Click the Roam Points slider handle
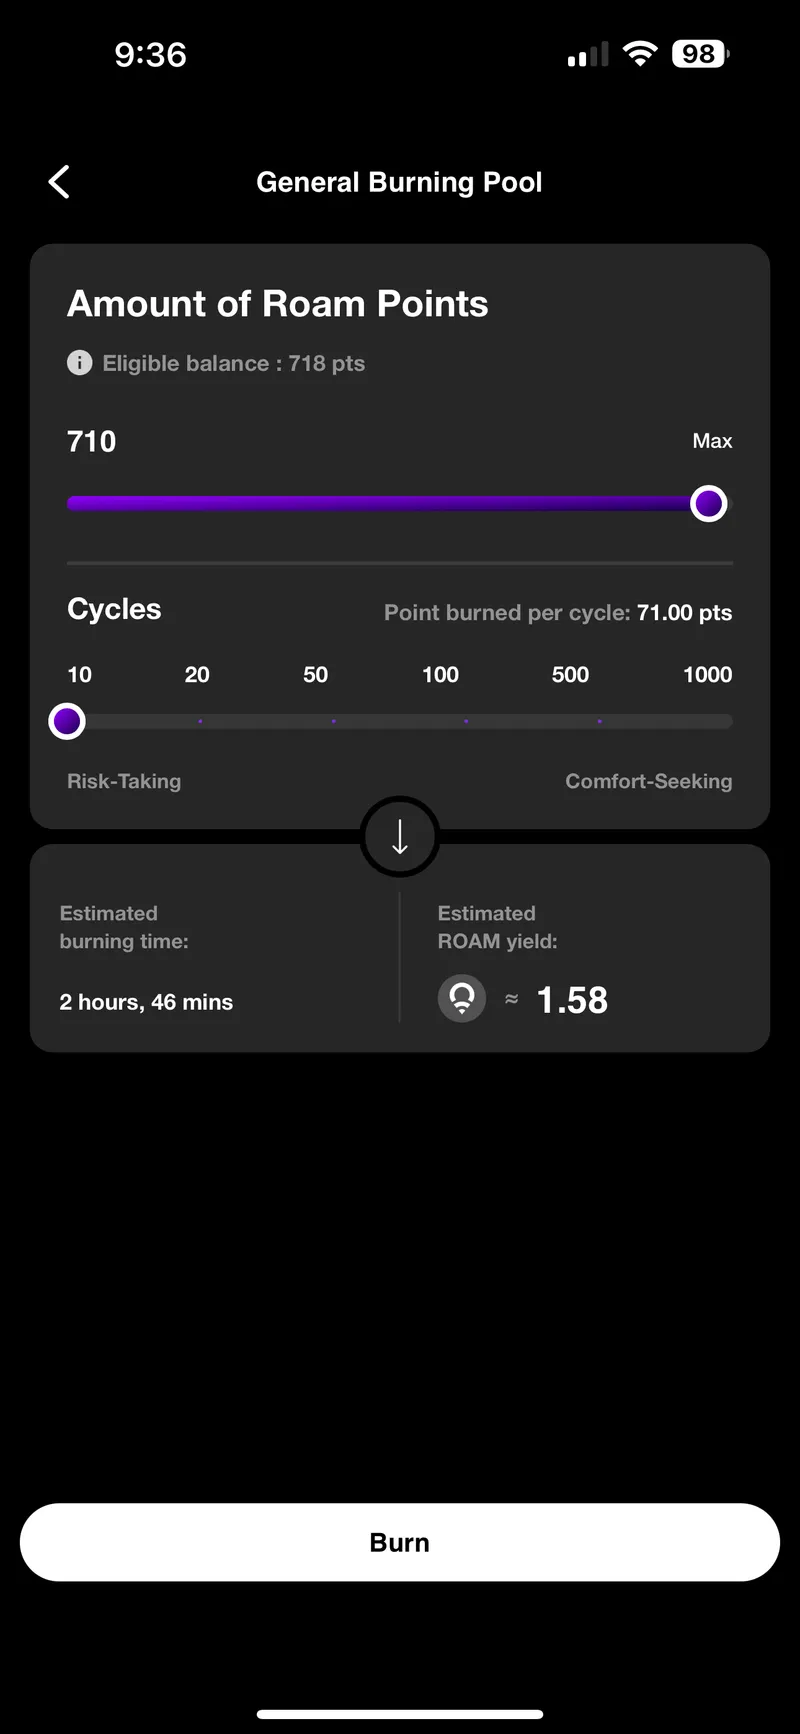This screenshot has height=1734, width=800. pyautogui.click(x=709, y=504)
